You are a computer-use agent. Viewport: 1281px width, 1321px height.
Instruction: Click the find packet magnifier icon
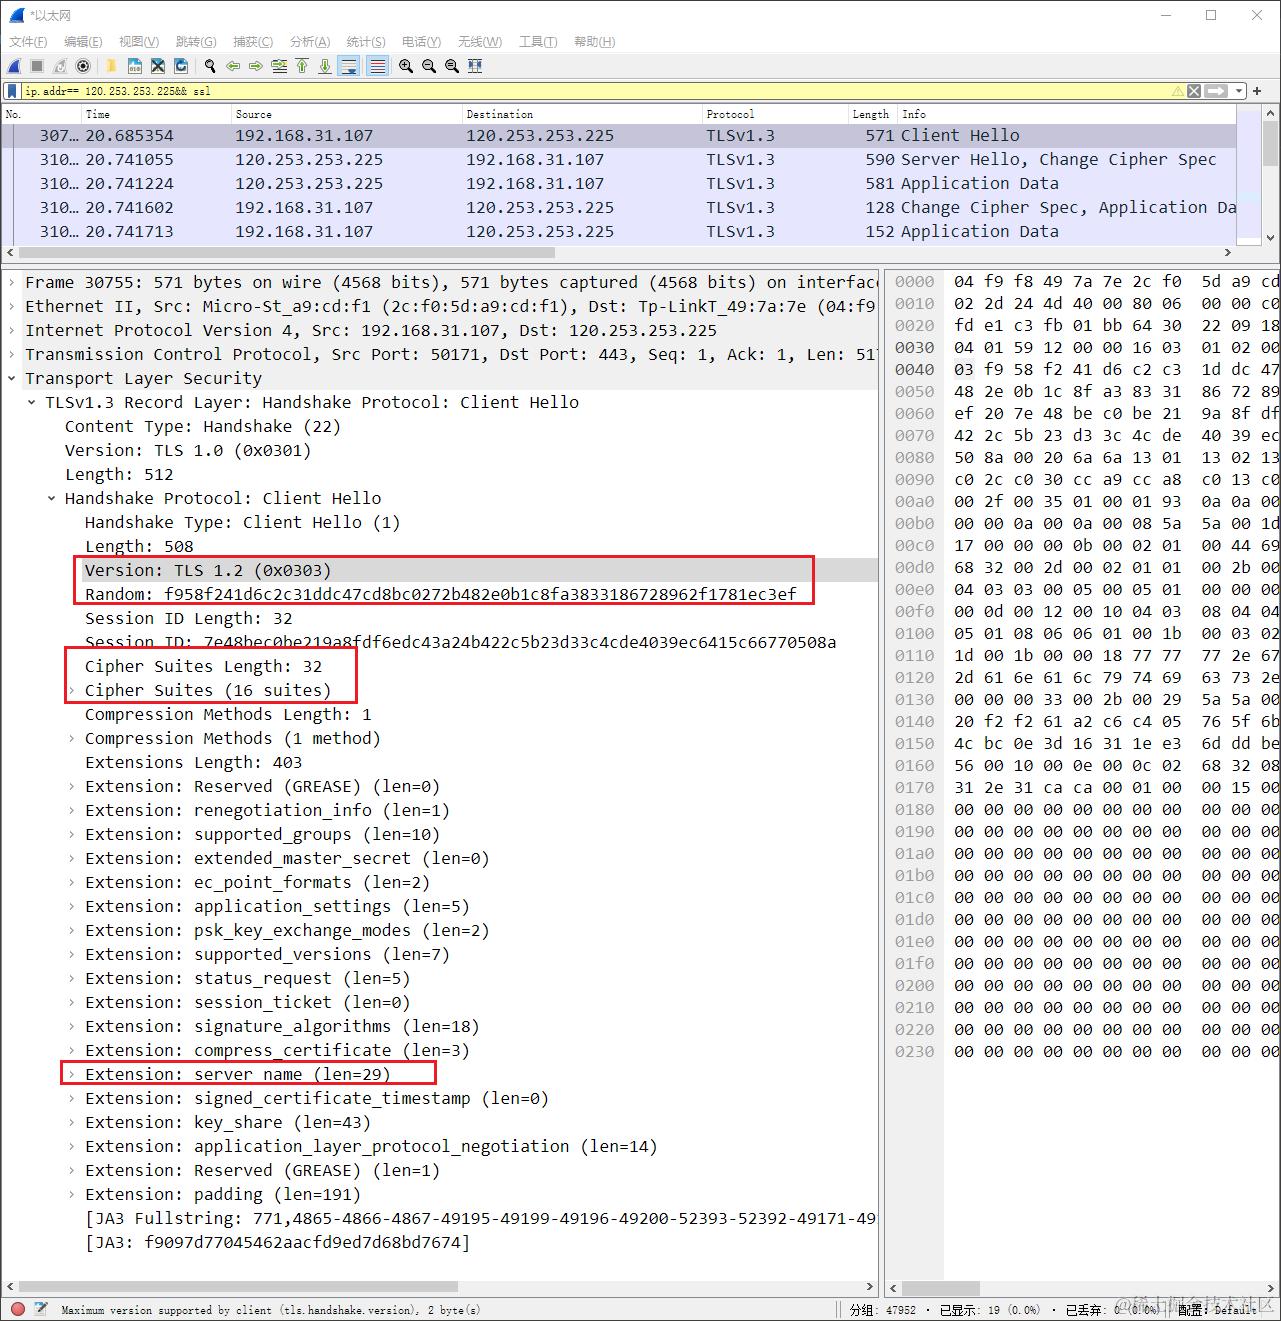tap(210, 66)
